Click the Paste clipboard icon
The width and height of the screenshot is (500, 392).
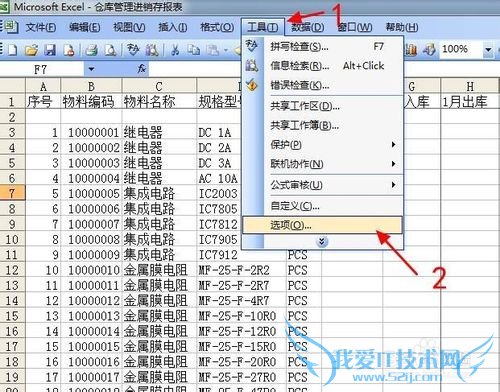(213, 50)
